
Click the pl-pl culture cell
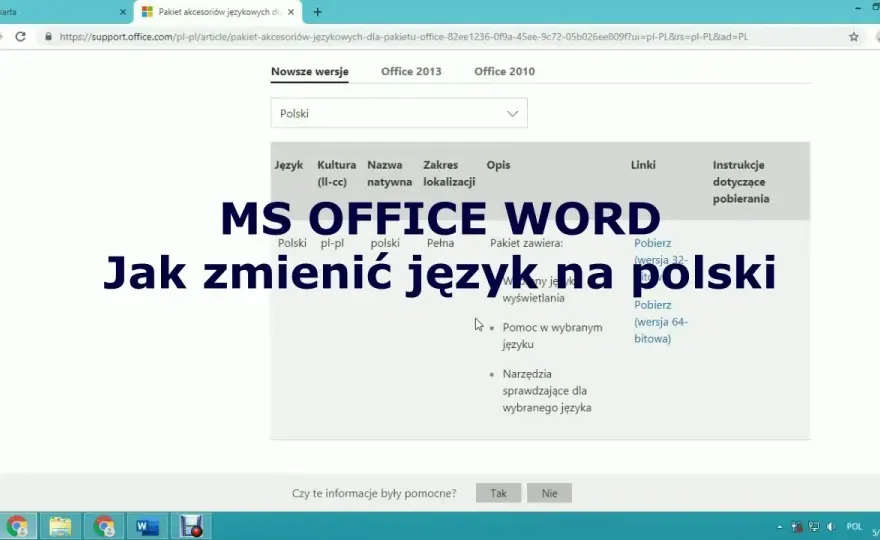(x=332, y=243)
